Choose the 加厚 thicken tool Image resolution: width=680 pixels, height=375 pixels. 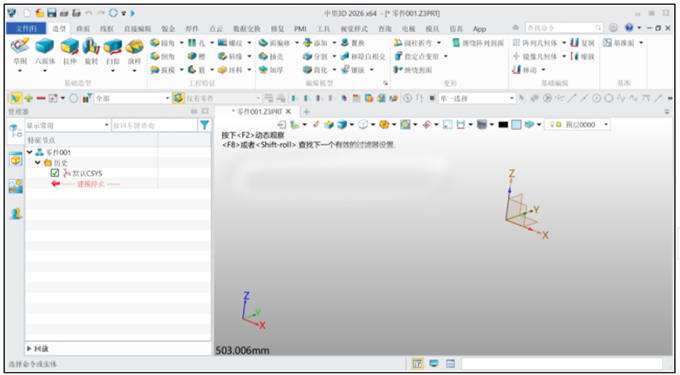(x=271, y=70)
